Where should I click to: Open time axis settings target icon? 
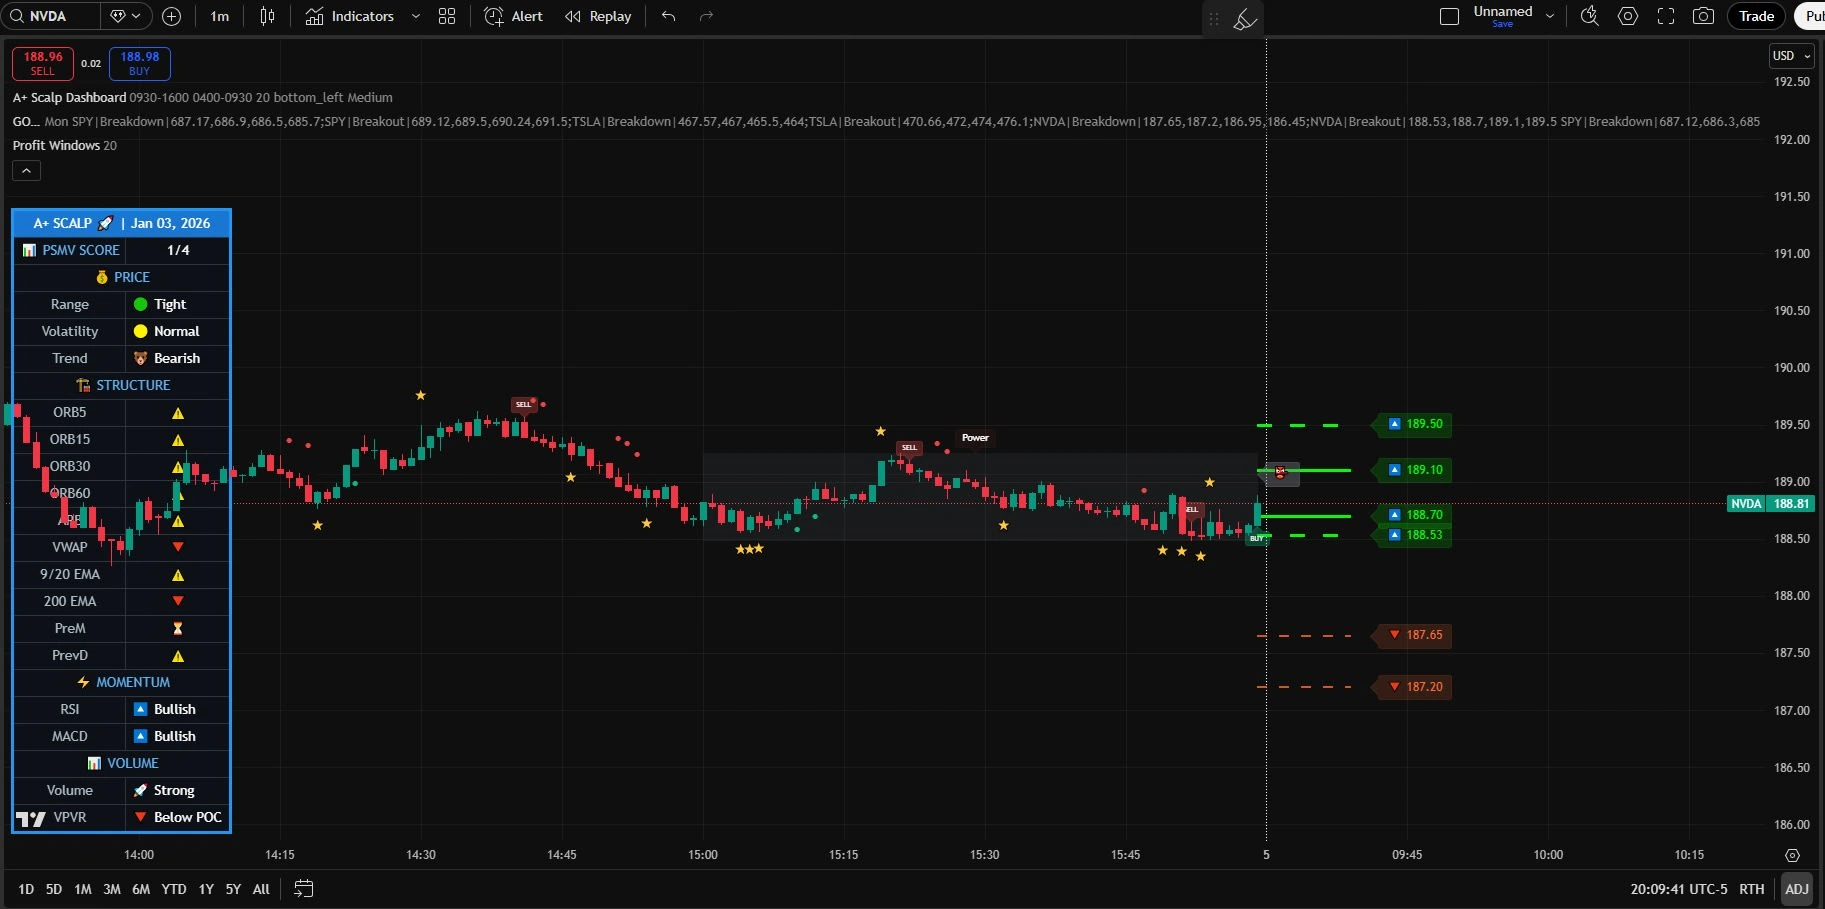coord(1792,856)
